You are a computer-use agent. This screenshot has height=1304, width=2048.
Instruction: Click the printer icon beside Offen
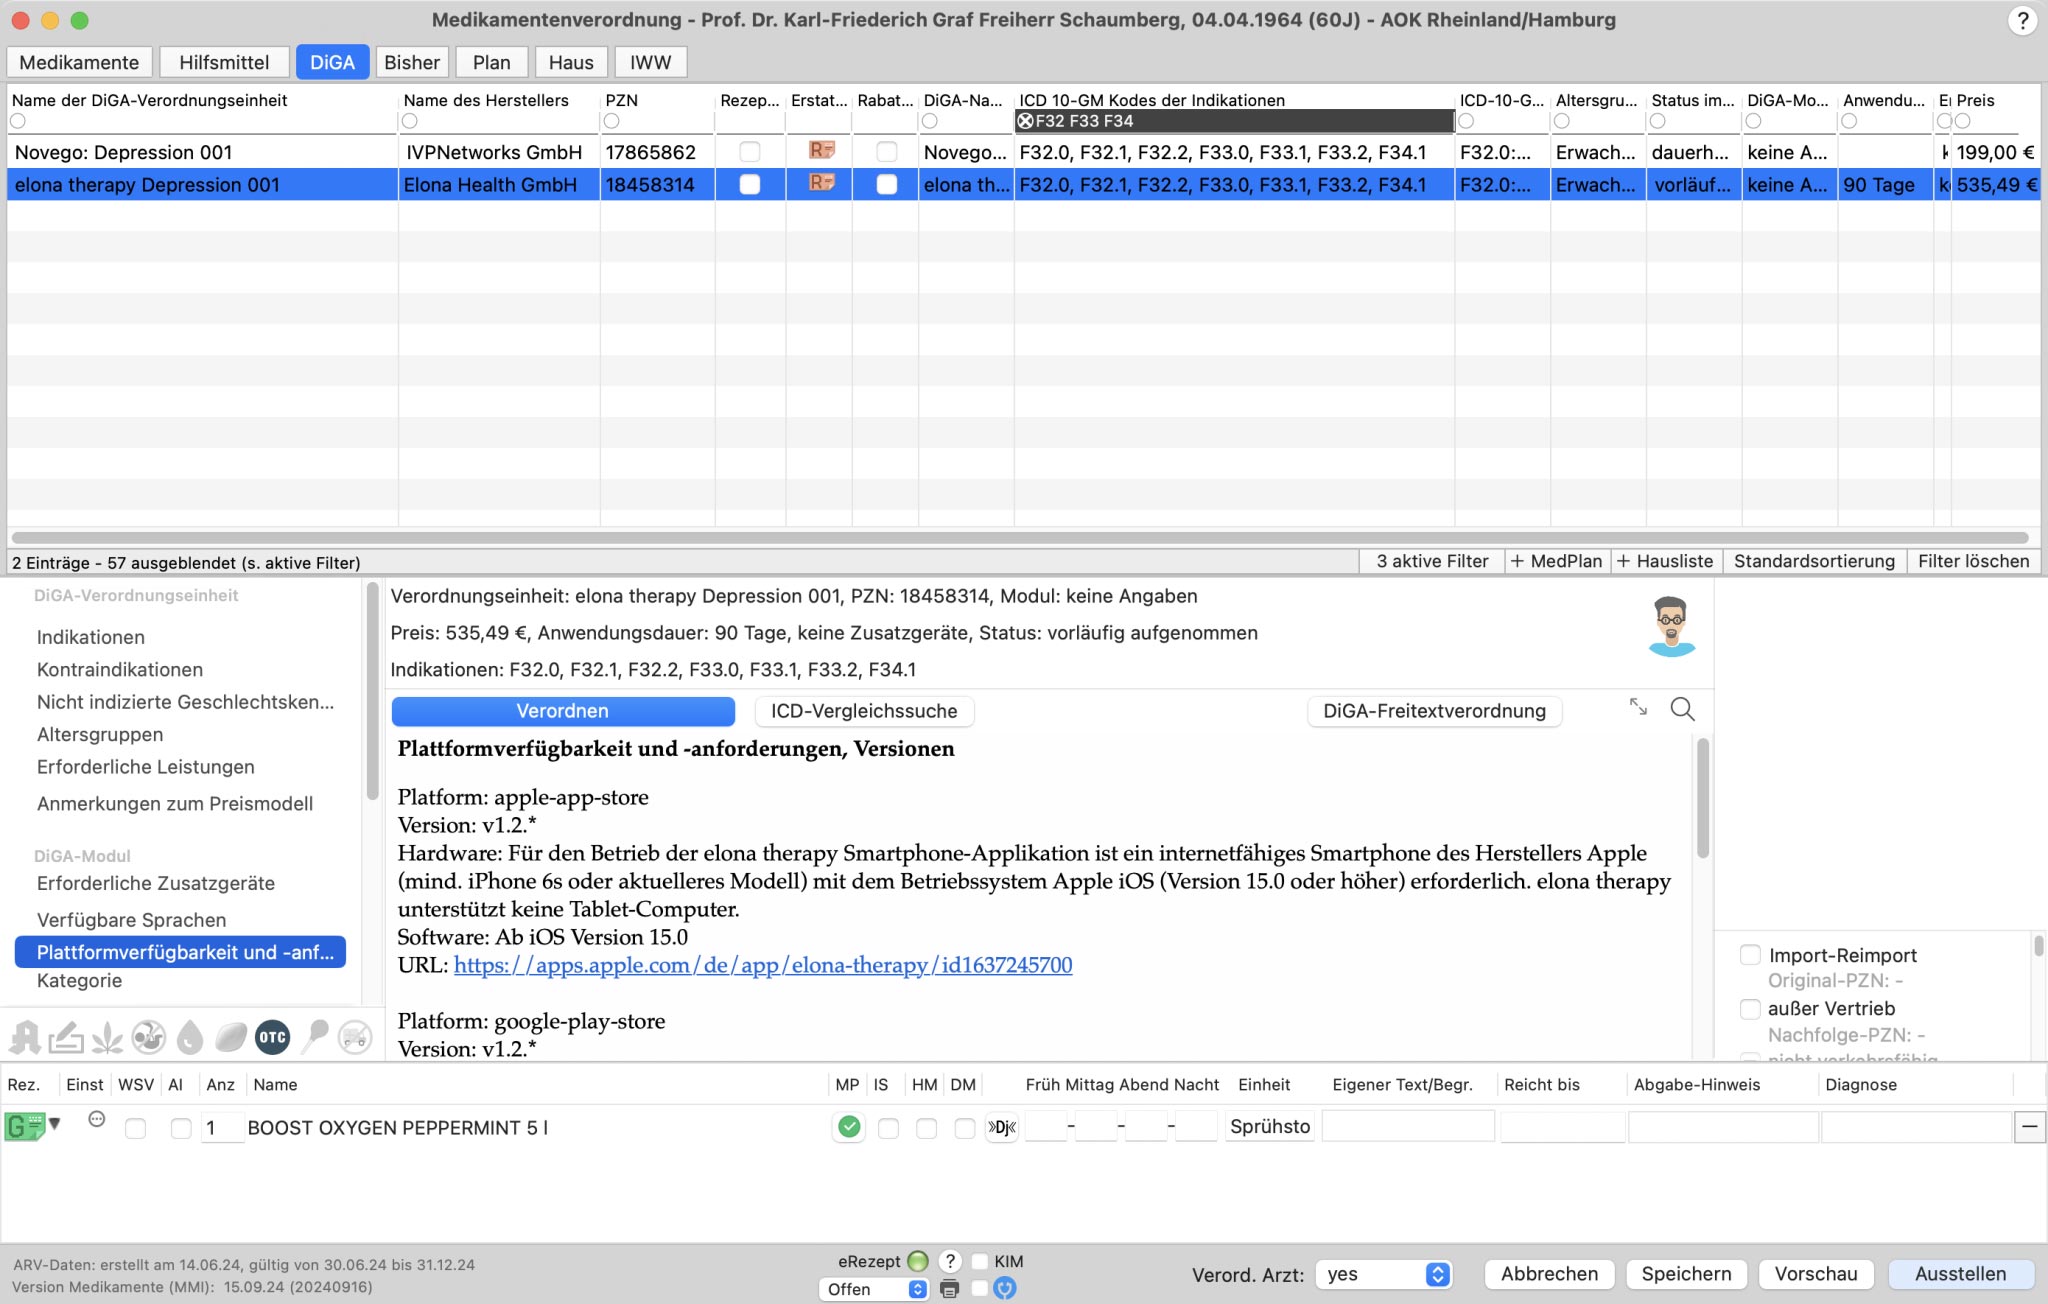[x=949, y=1289]
